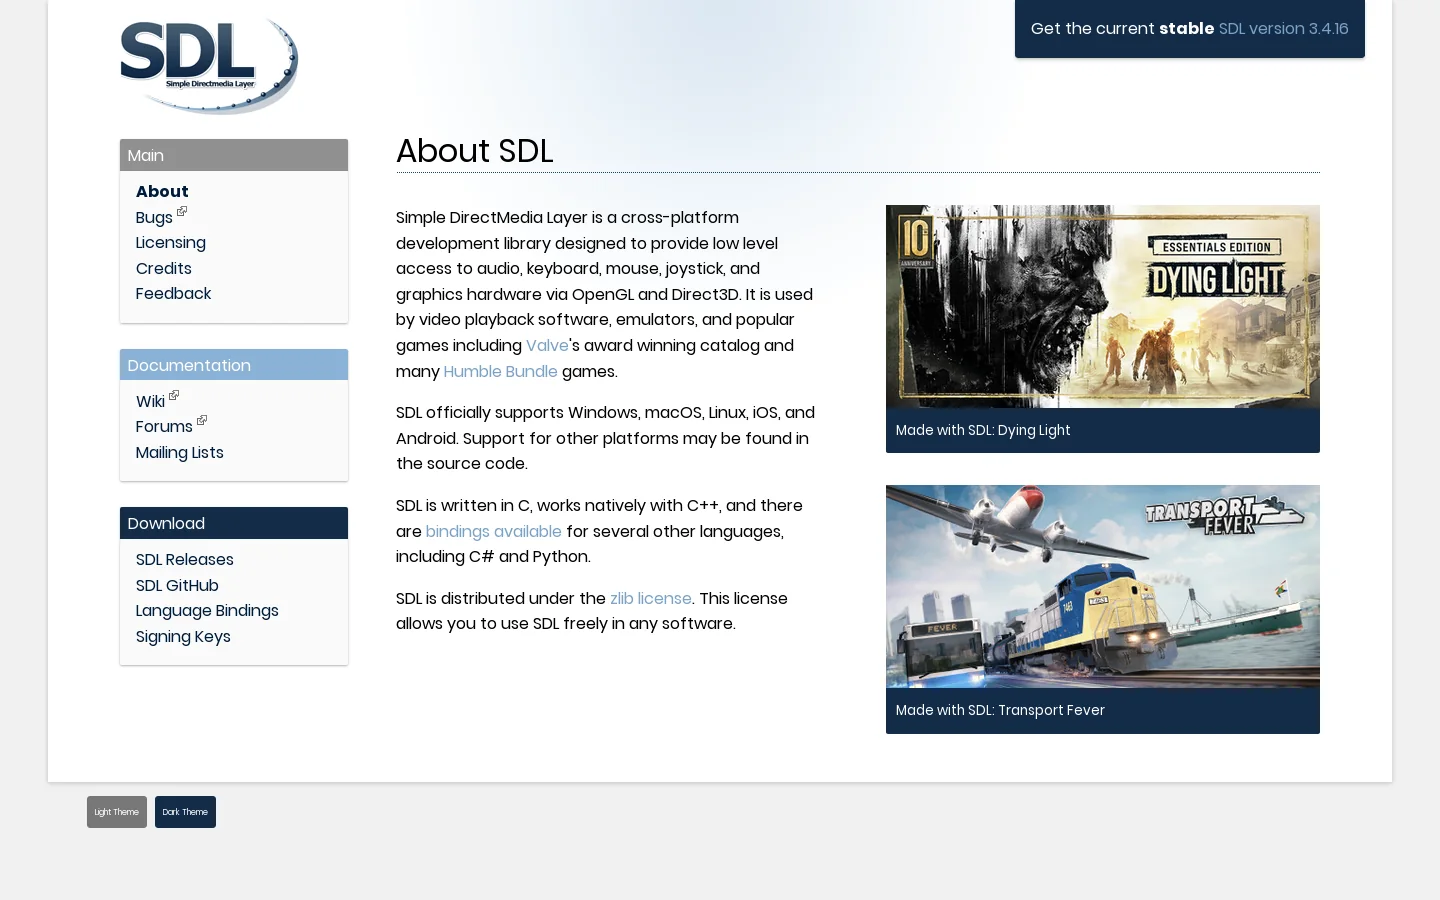The image size is (1440, 900).
Task: Open external link icon next to Wiki
Action: coord(174,395)
